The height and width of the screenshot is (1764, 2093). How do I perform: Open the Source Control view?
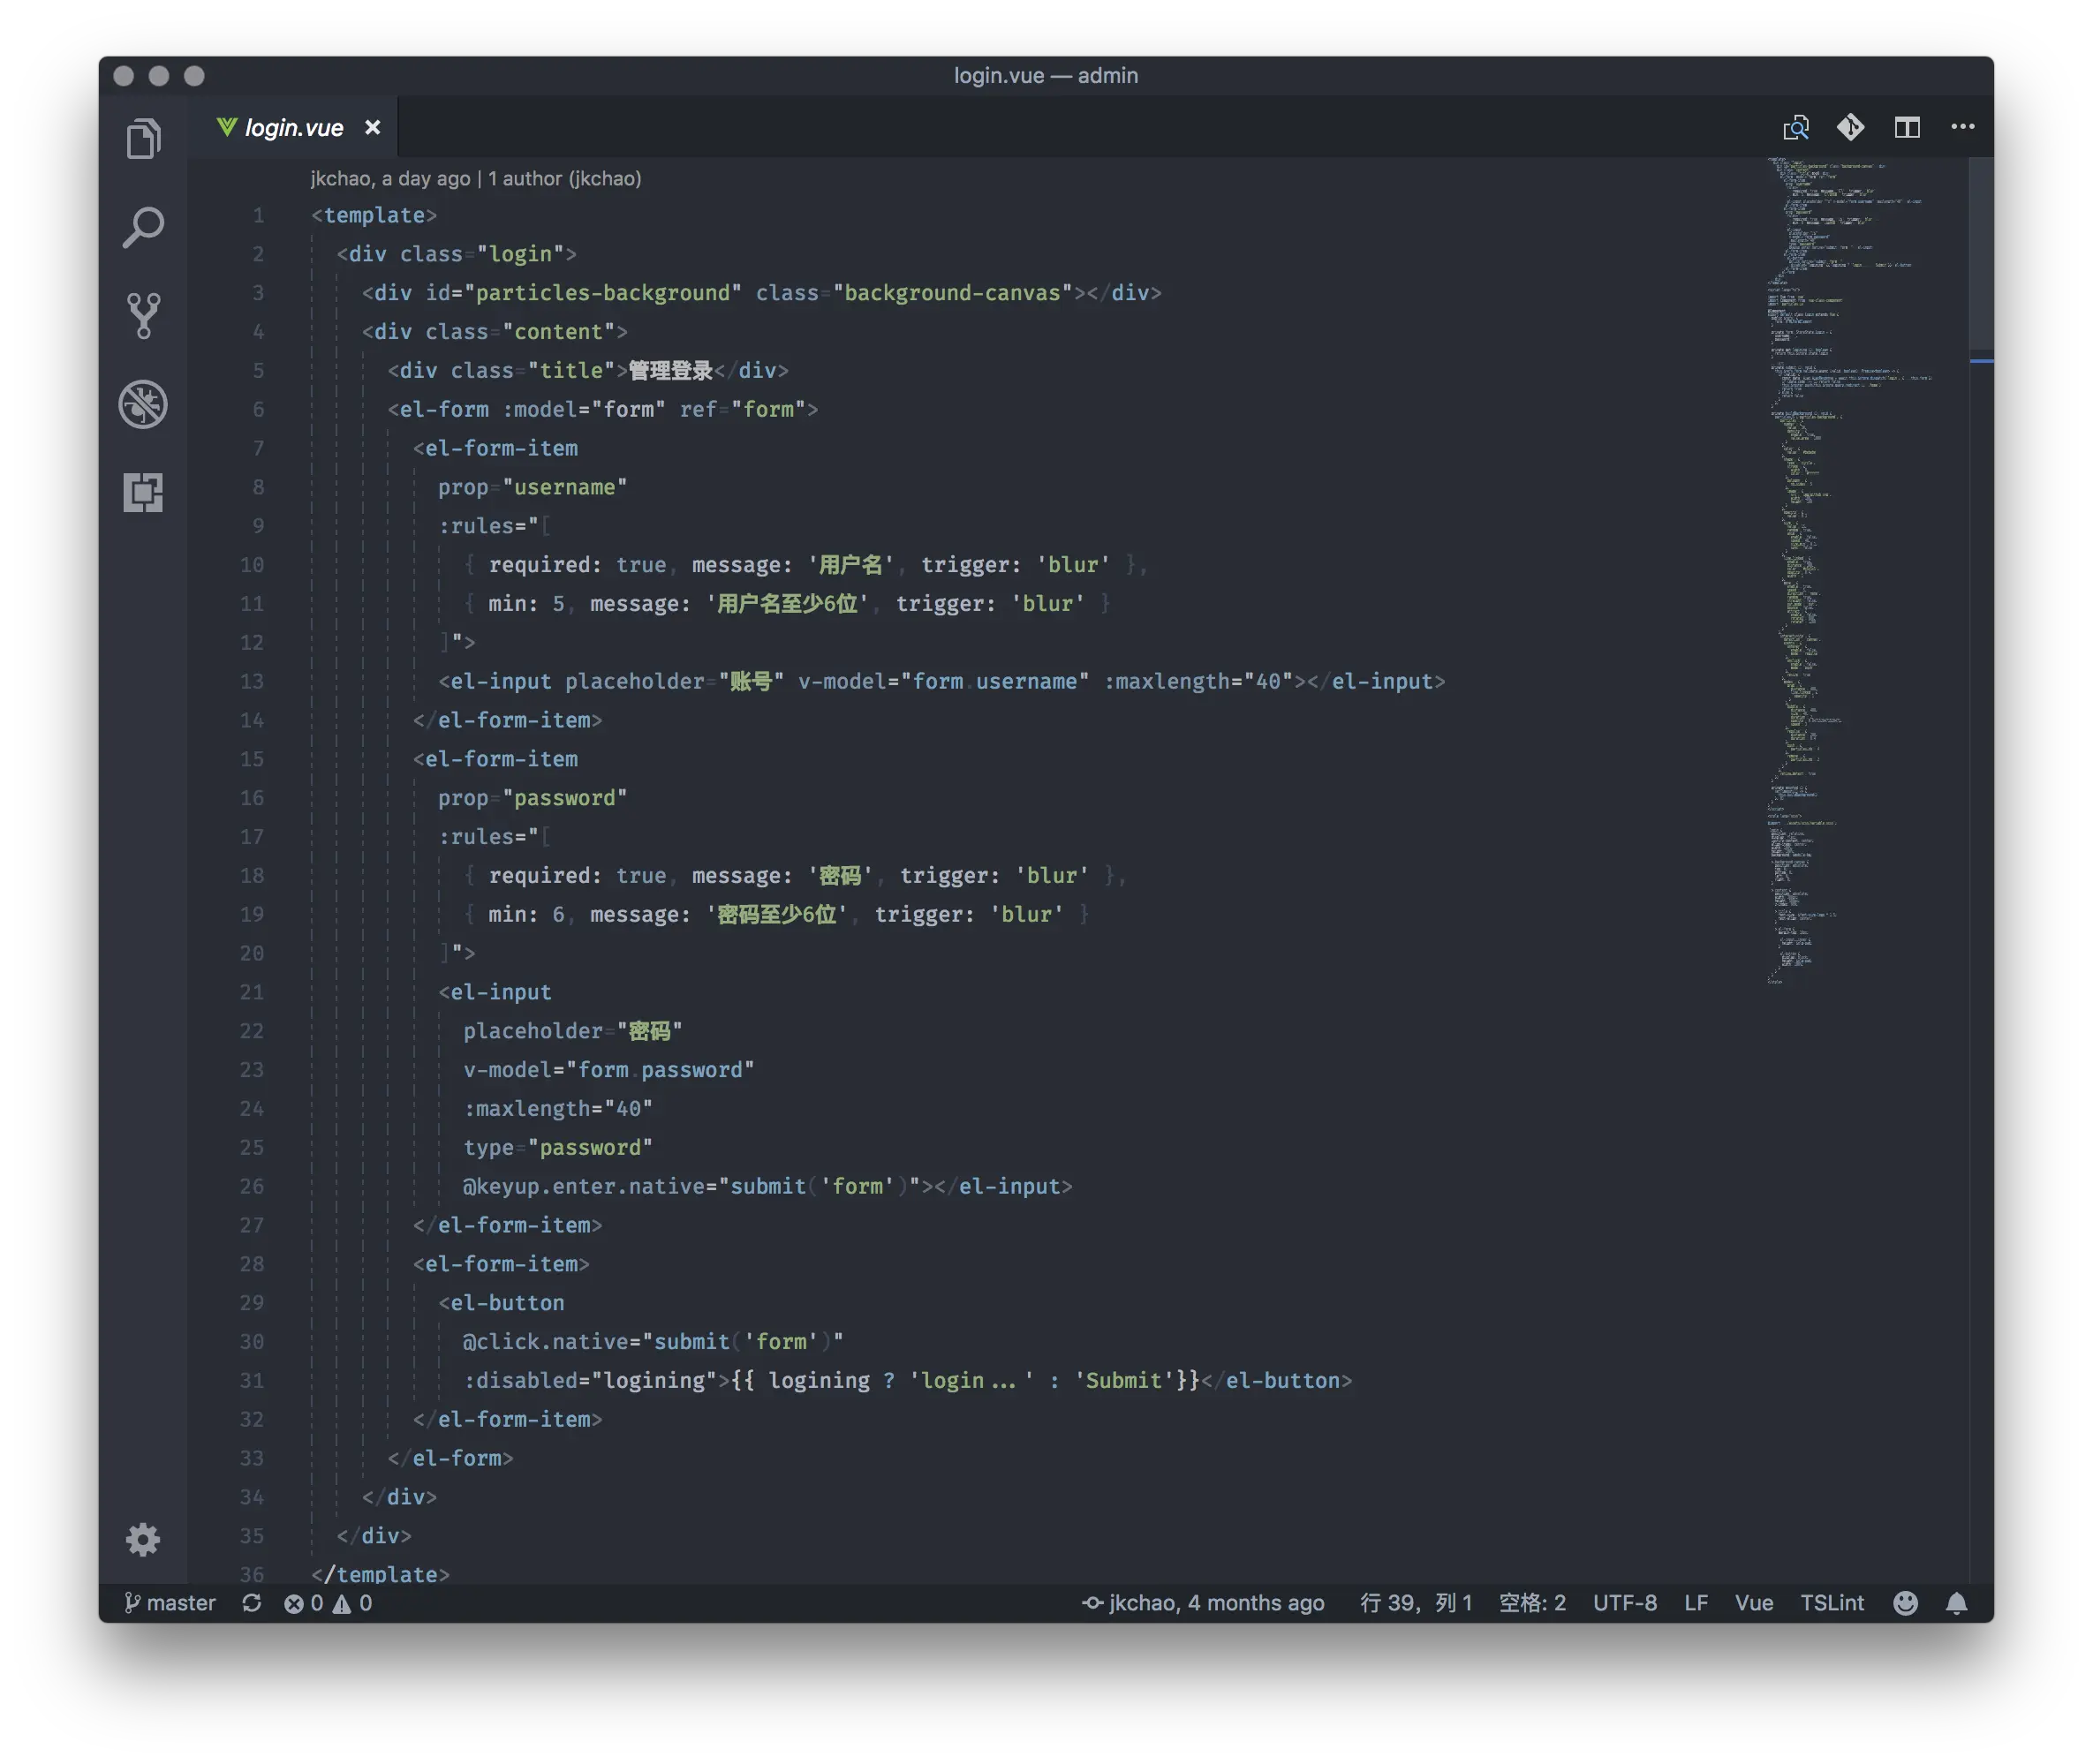(x=143, y=315)
